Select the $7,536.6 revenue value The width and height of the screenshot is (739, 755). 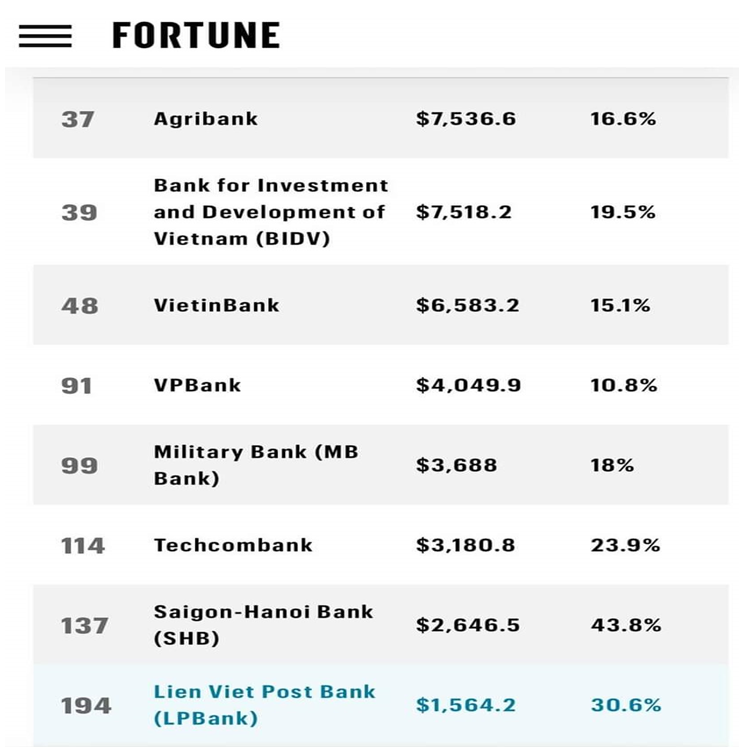click(466, 119)
